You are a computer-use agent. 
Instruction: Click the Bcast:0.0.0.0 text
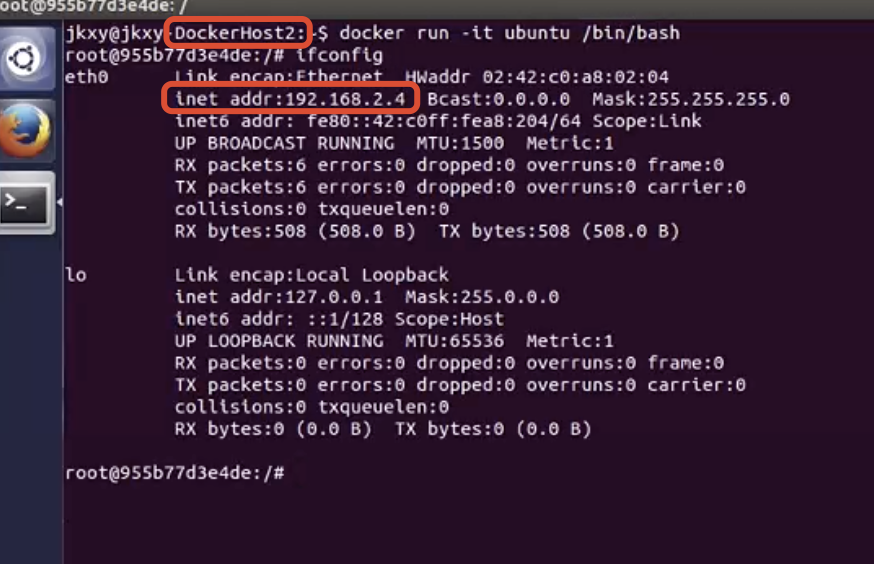pyautogui.click(x=499, y=99)
